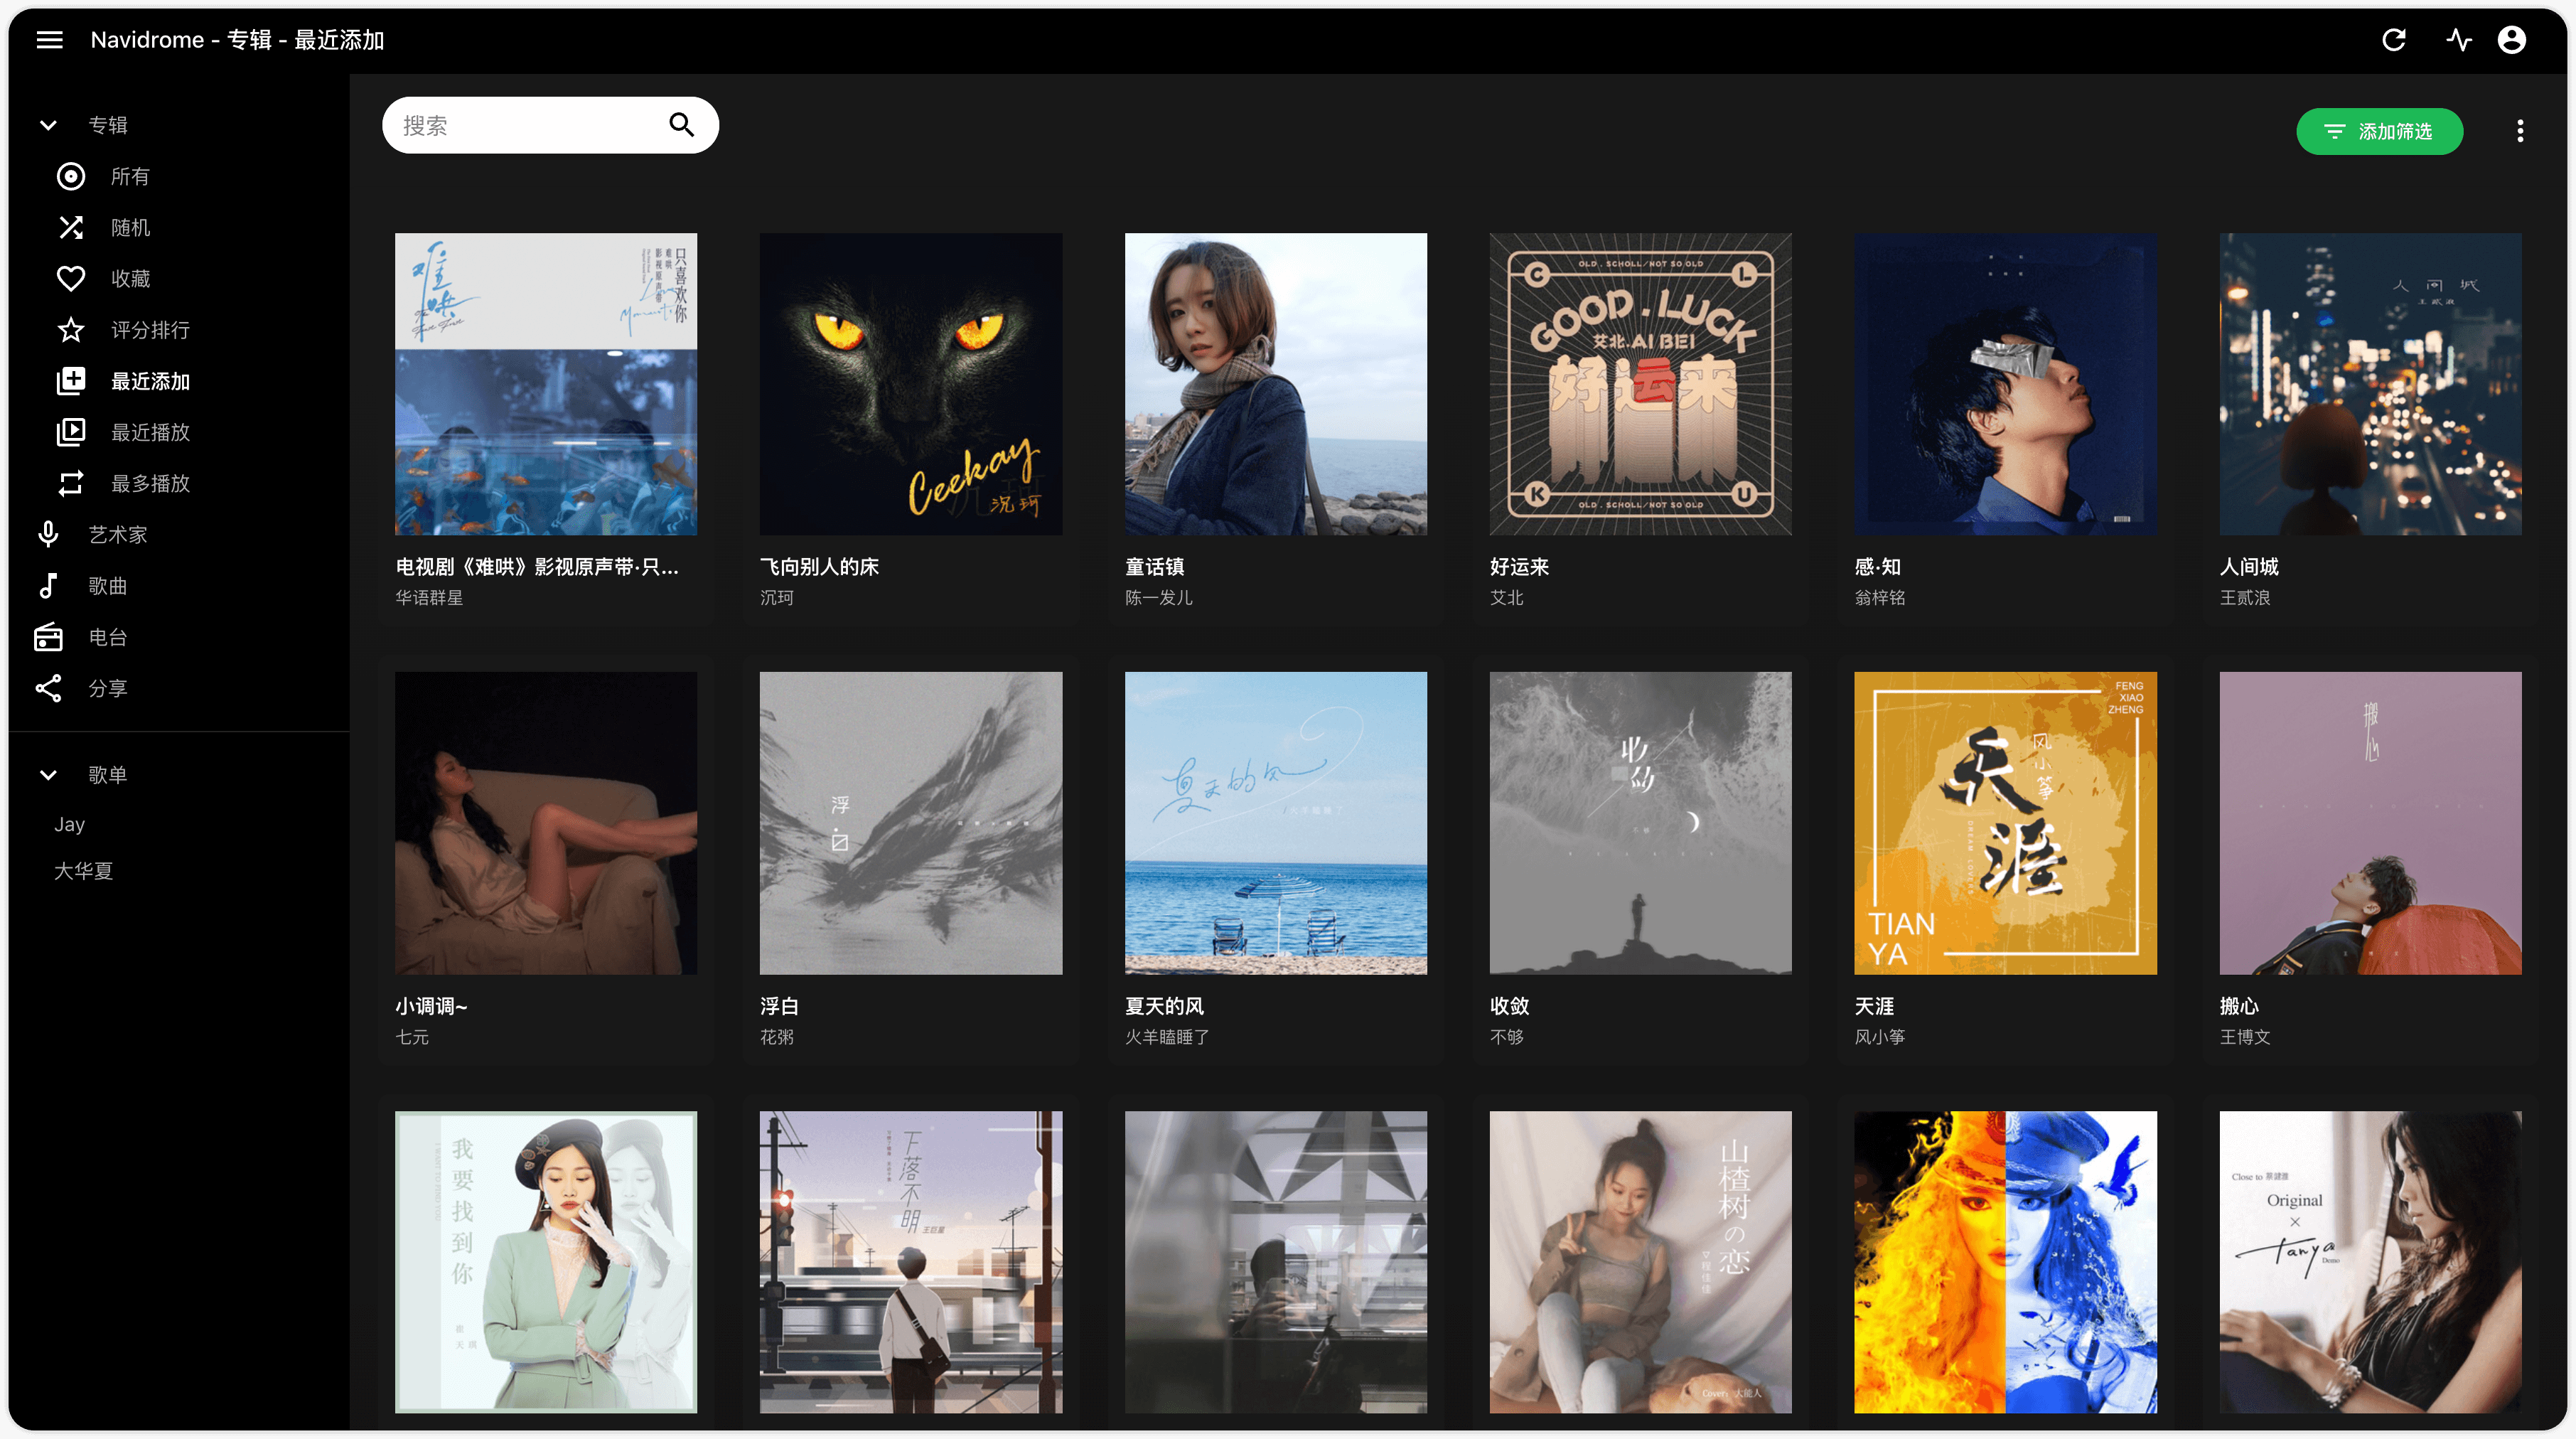
Task: Click artist link 翁梓铭
Action: pyautogui.click(x=1879, y=598)
